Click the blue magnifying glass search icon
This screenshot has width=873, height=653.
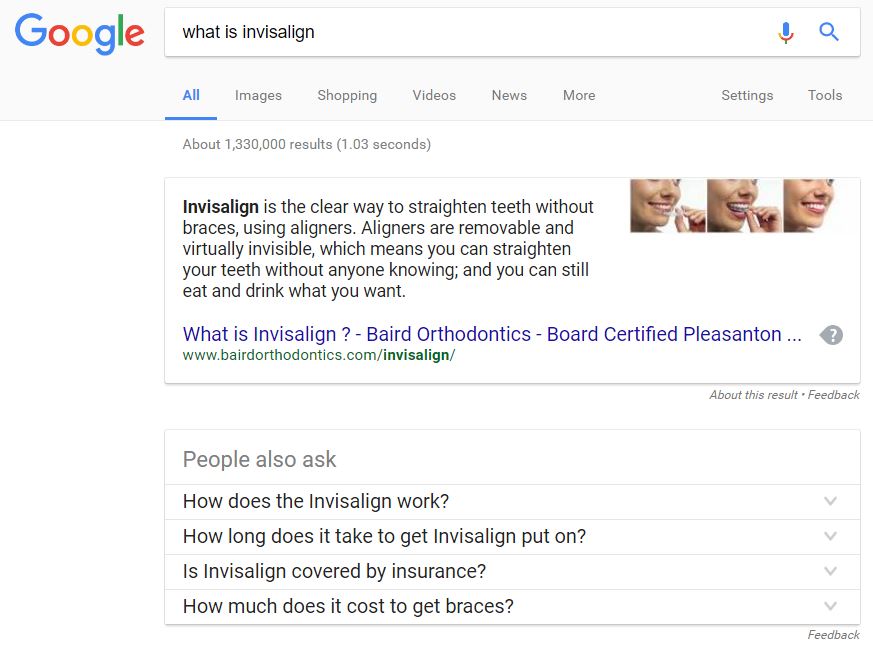pos(828,32)
